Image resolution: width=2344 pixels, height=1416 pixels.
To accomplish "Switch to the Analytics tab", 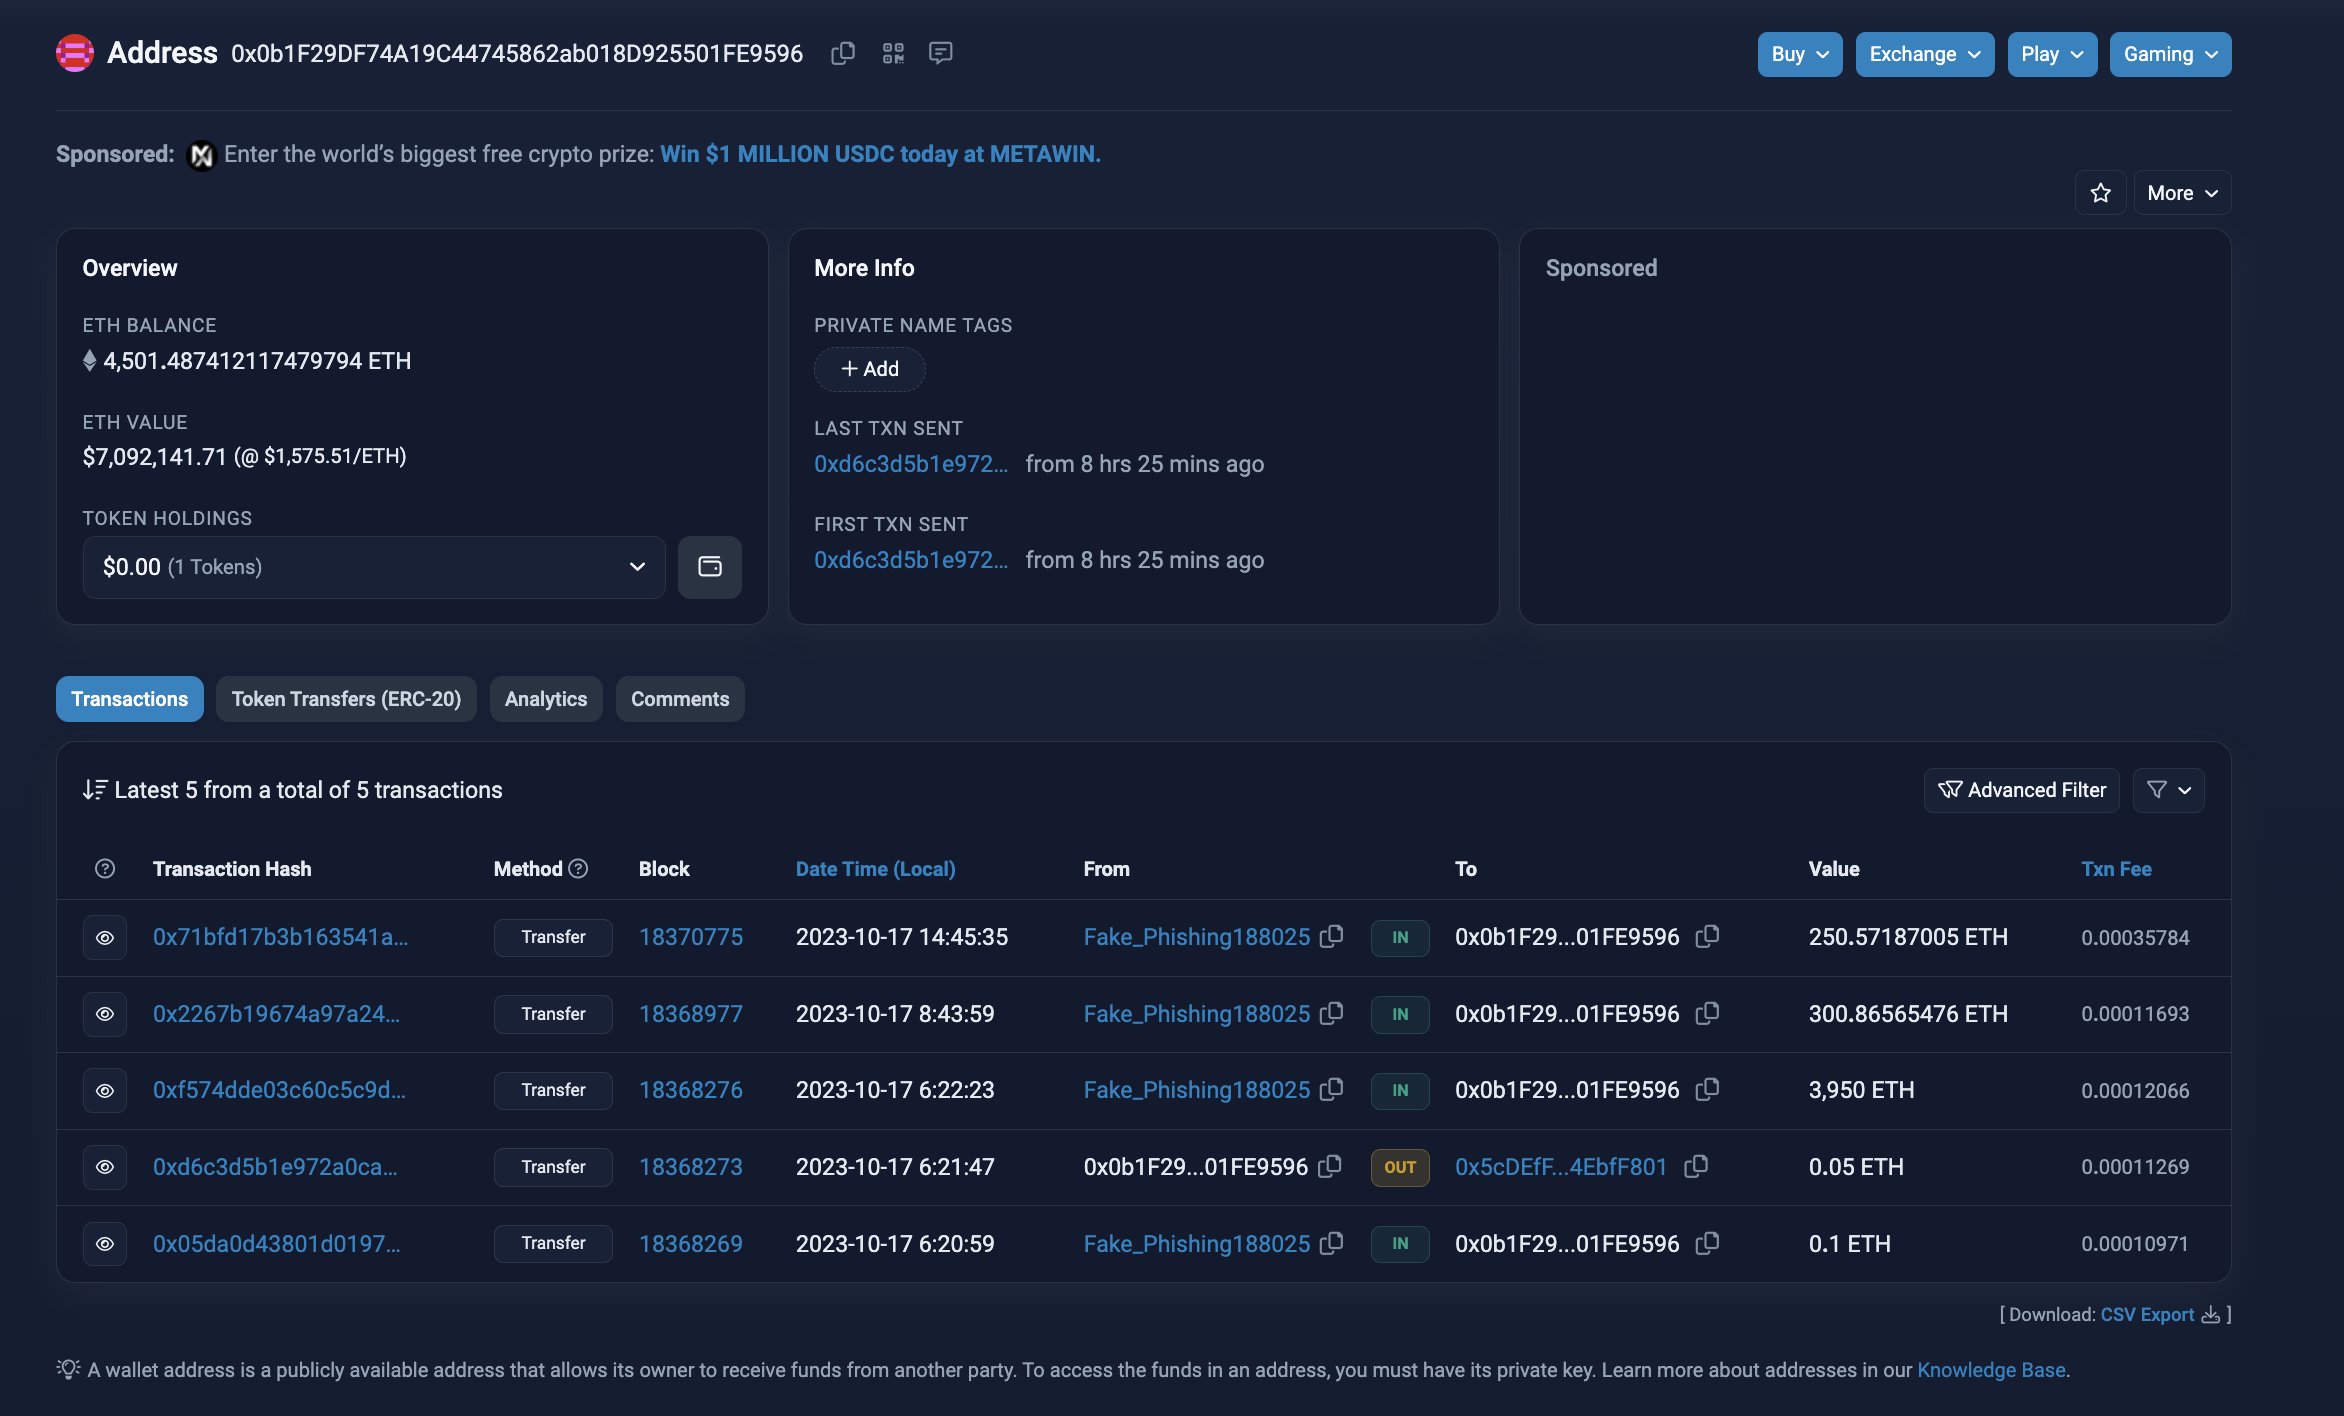I will [x=546, y=699].
